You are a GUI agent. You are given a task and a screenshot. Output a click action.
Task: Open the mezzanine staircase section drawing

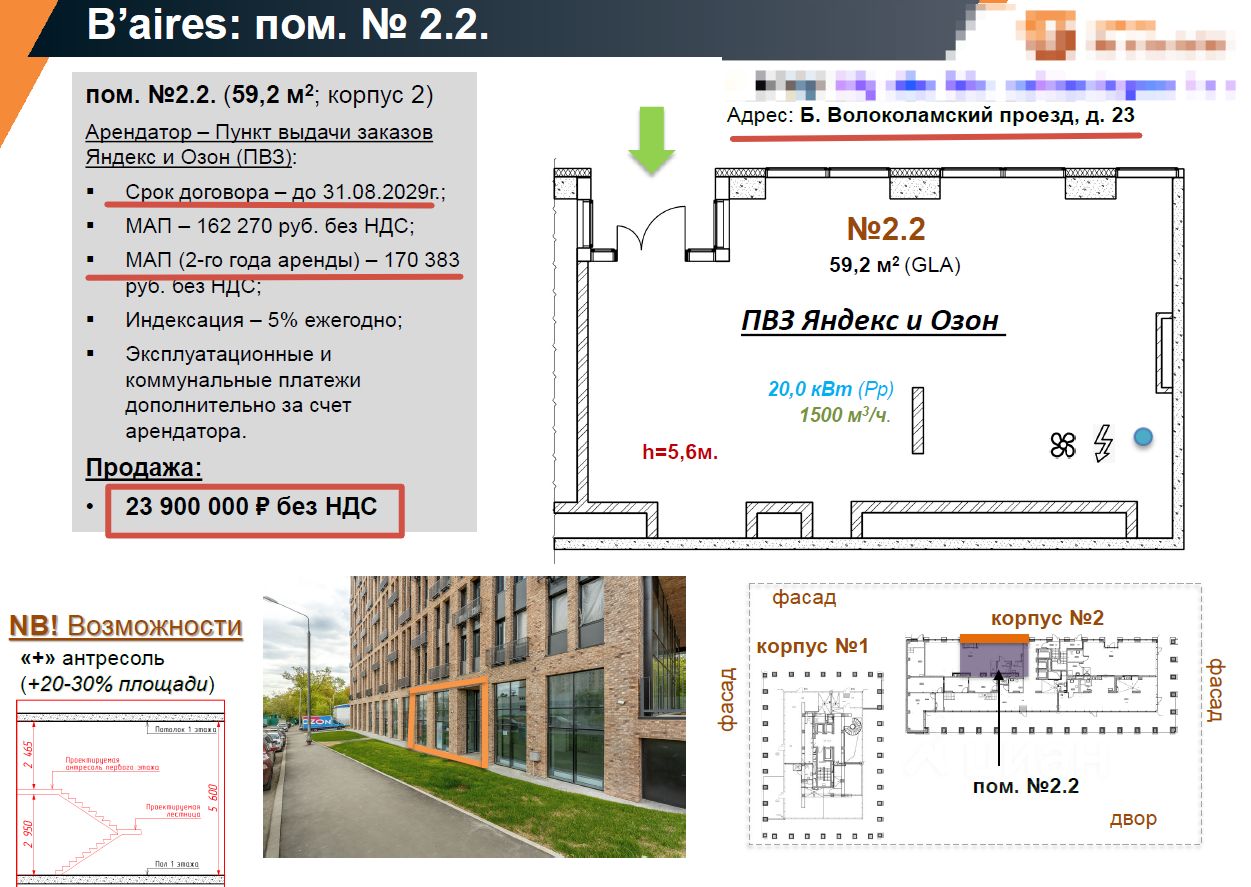(123, 791)
